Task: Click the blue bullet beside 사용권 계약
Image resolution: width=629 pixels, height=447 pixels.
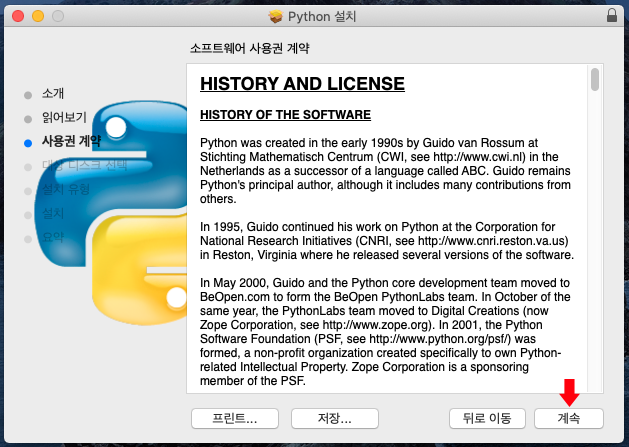Action: [28, 143]
